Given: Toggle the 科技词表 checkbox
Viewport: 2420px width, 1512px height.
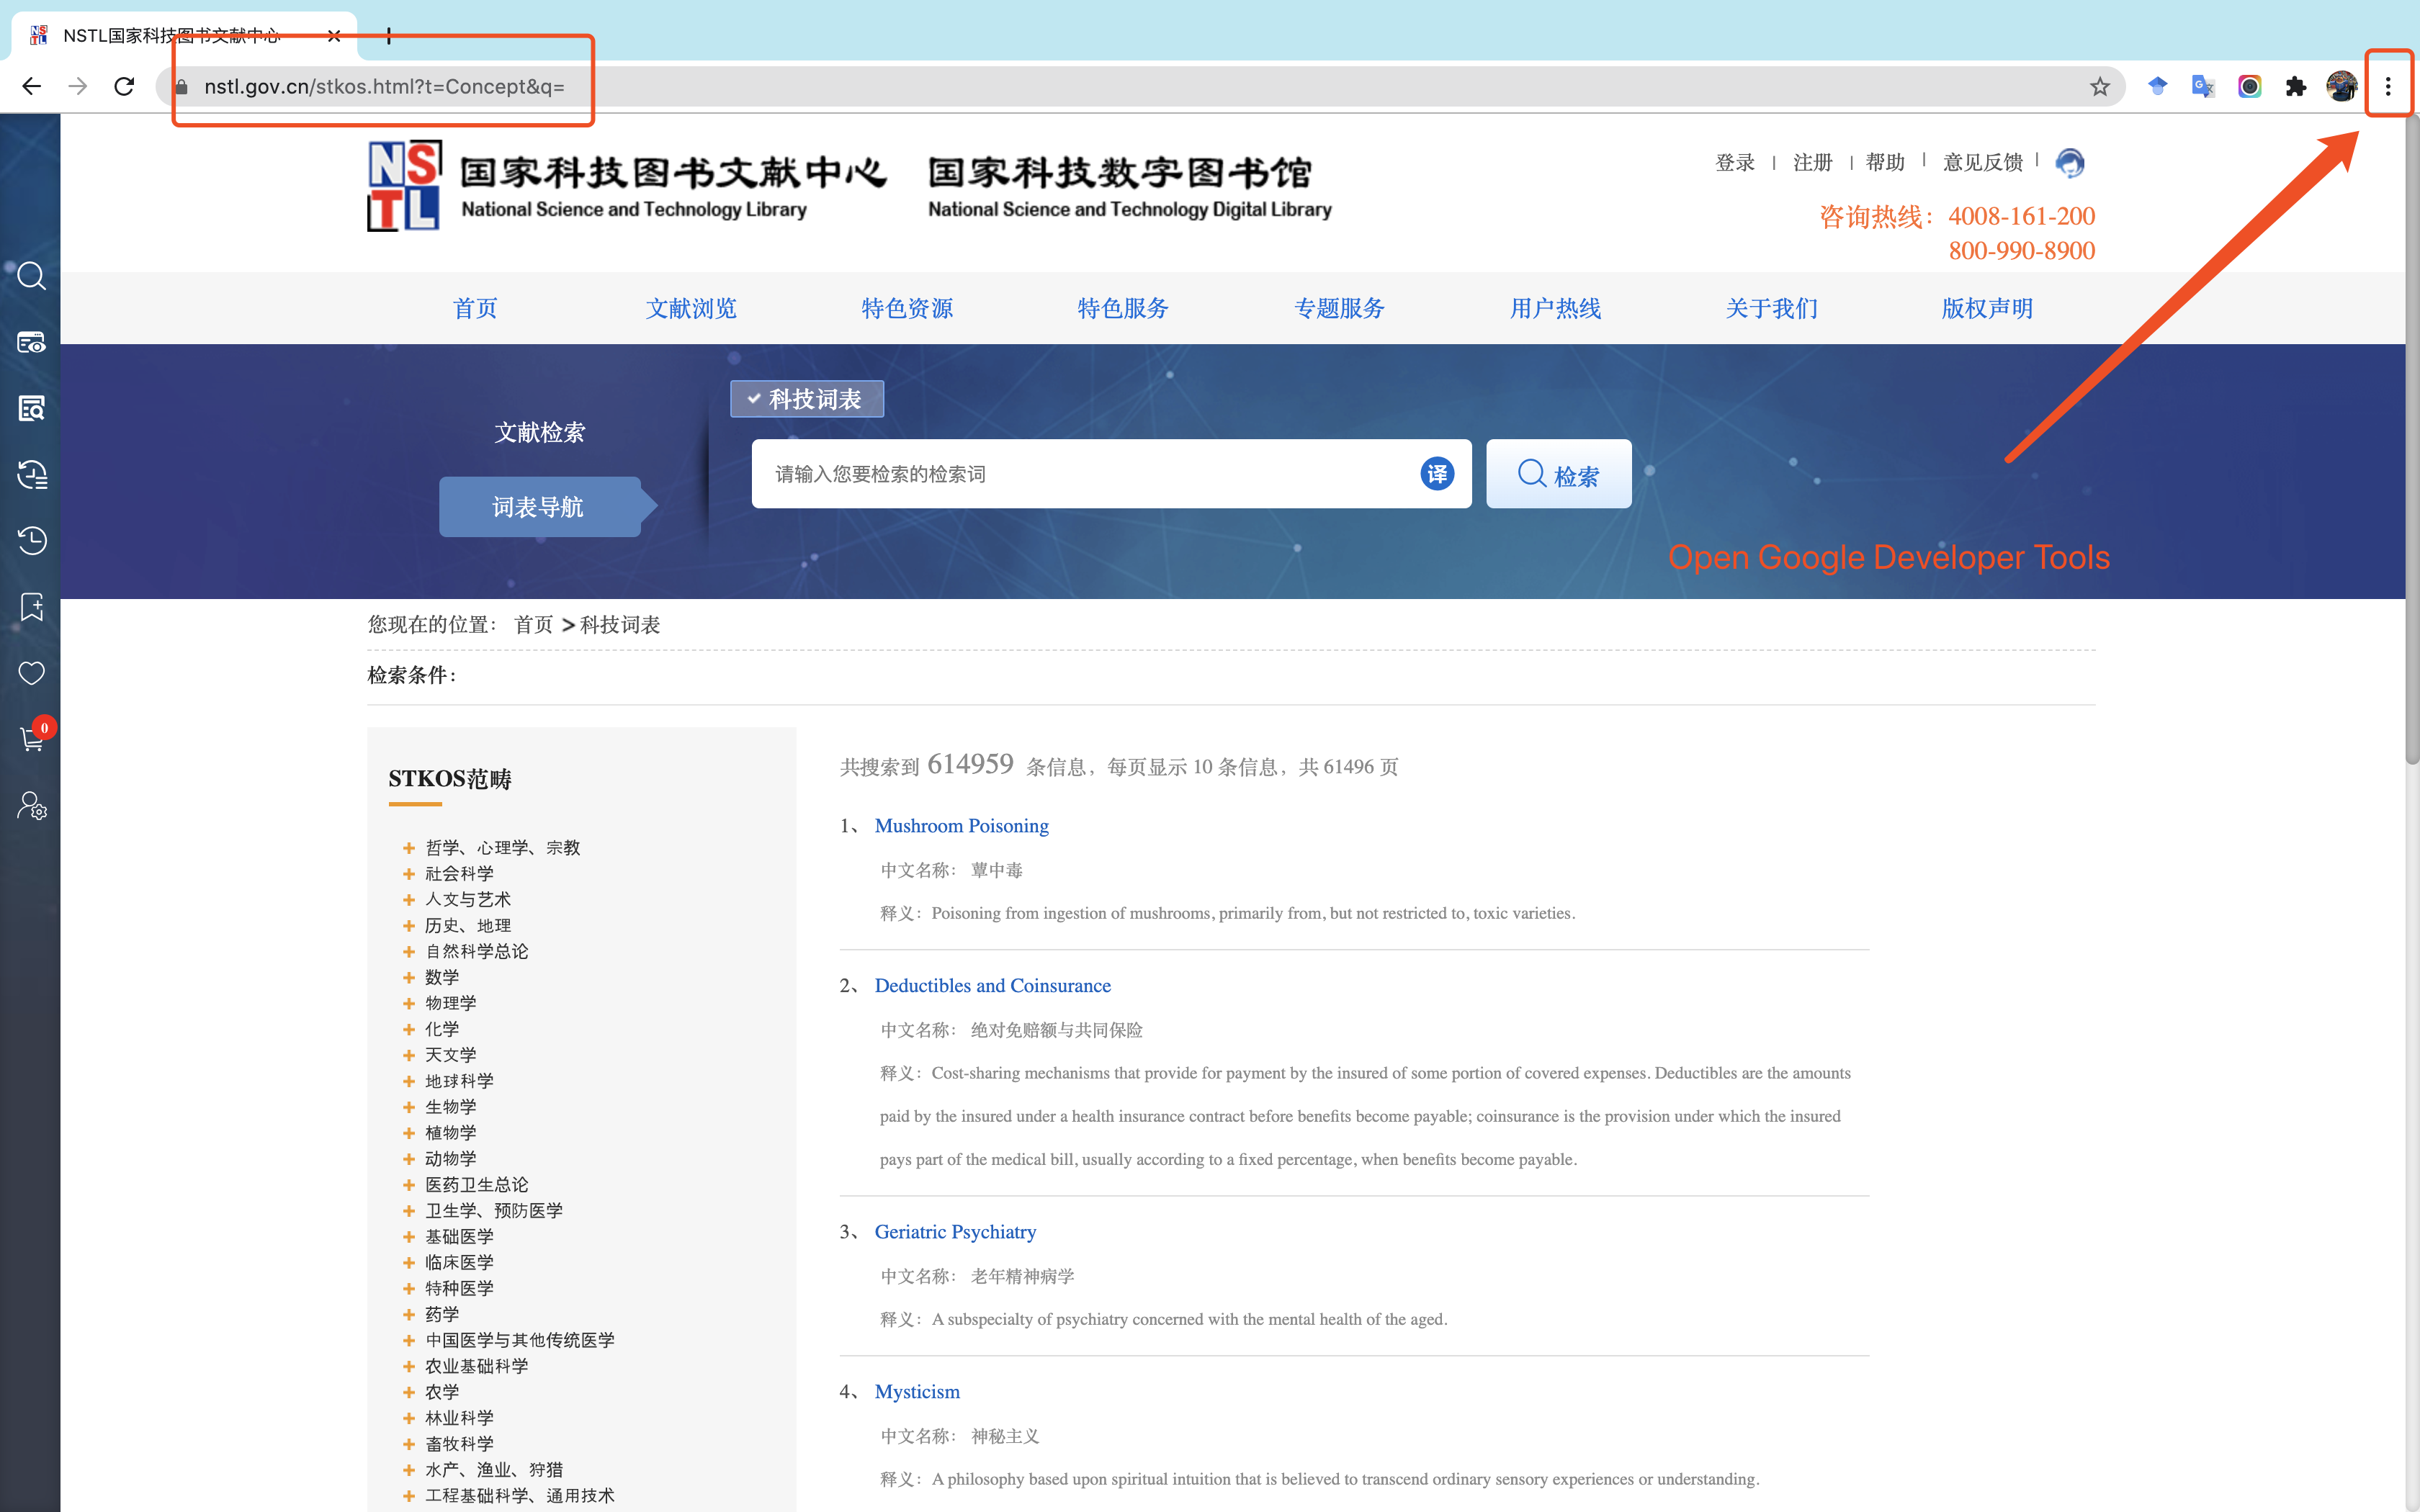Looking at the screenshot, I should click(755, 399).
